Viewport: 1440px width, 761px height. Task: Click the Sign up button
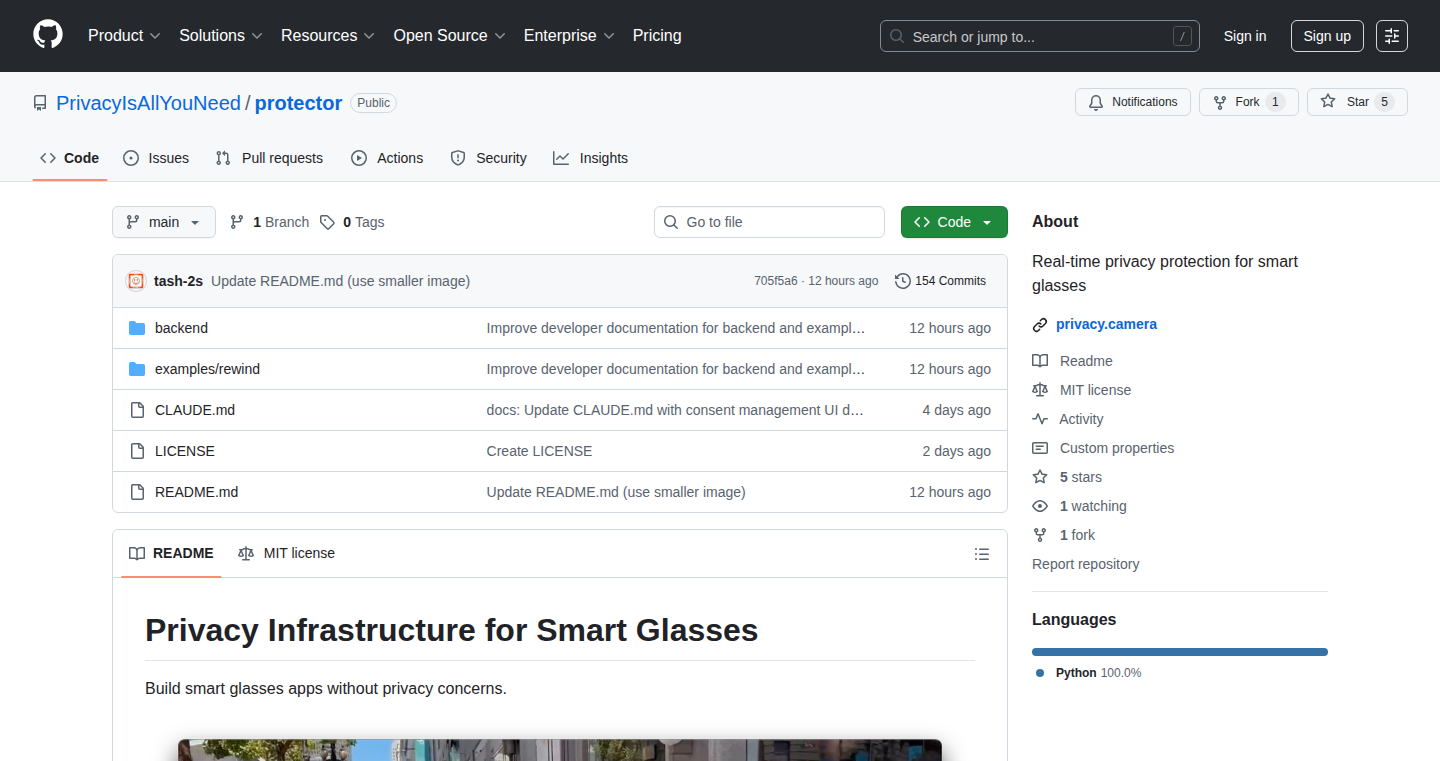coord(1327,36)
